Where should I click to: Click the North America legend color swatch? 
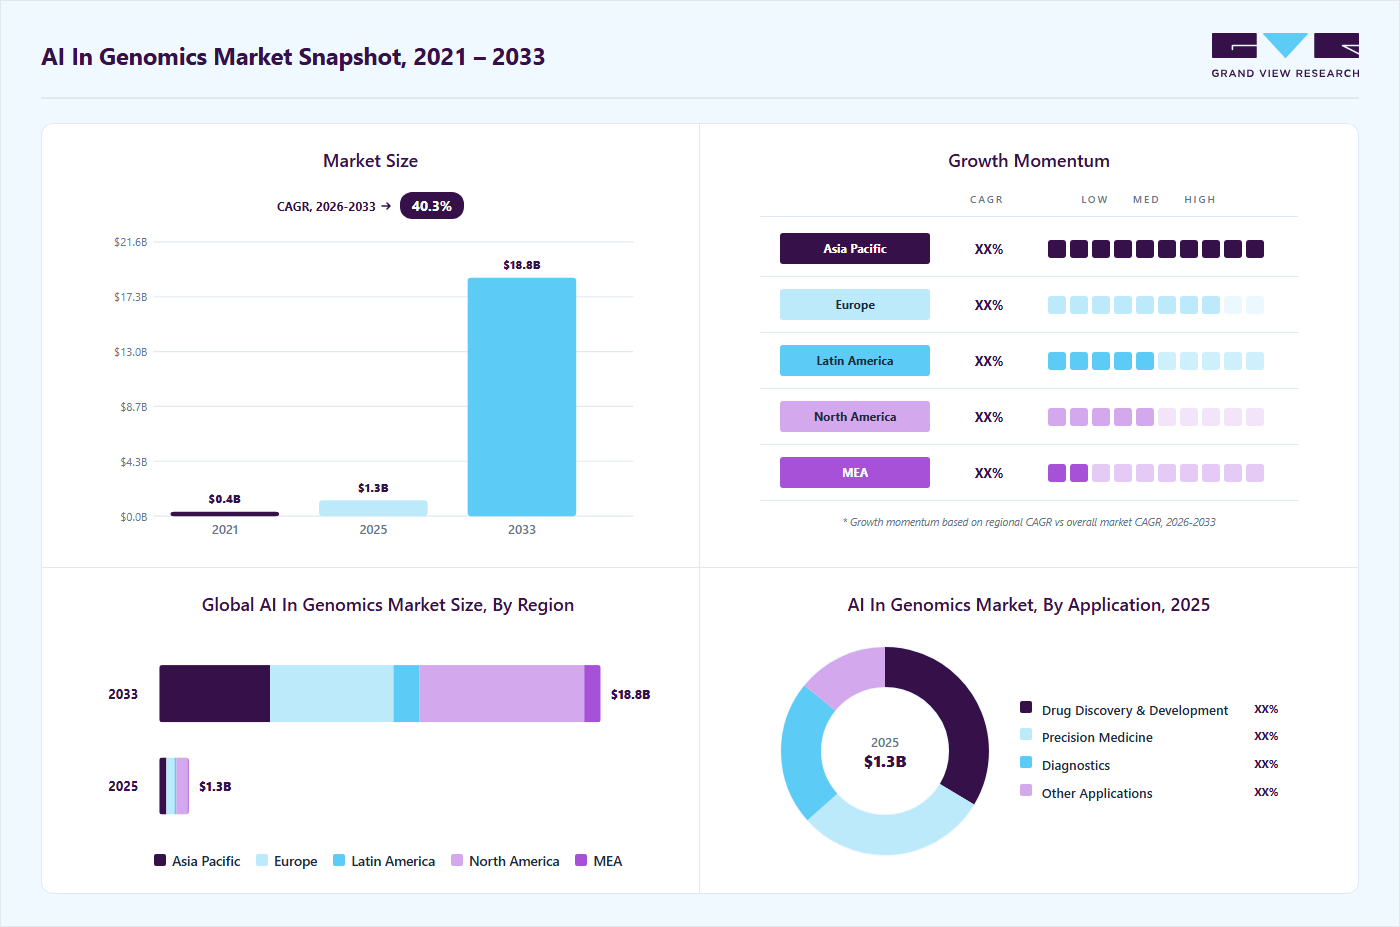(x=457, y=860)
